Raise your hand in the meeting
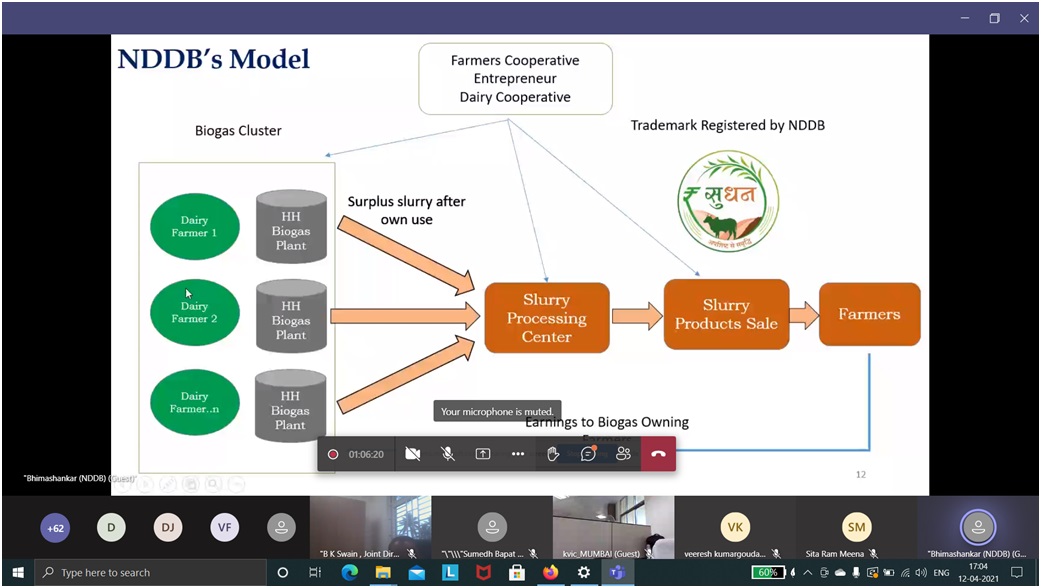Image resolution: width=1041 pixels, height=588 pixels. 553,454
